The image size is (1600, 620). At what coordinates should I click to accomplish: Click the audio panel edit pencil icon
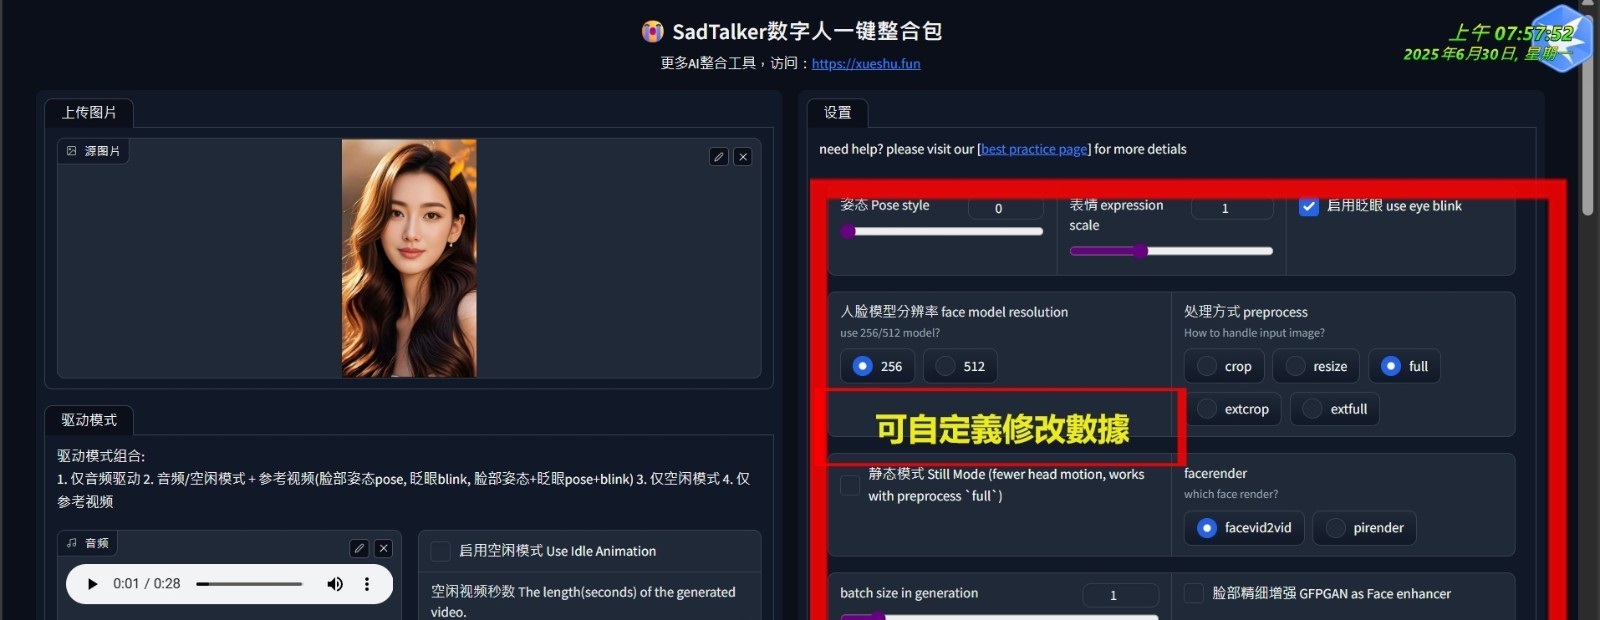pyautogui.click(x=359, y=549)
